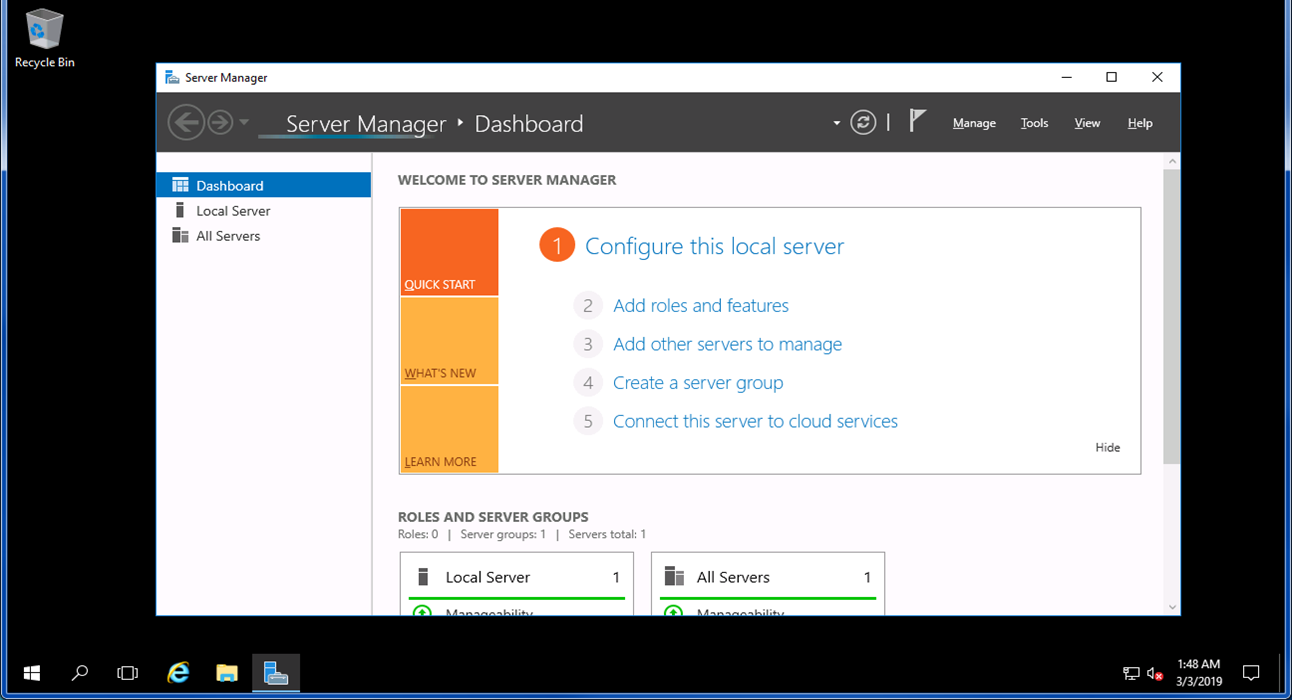1292x700 pixels.
Task: Click the Local Server server icon in sidebar
Action: pos(181,210)
